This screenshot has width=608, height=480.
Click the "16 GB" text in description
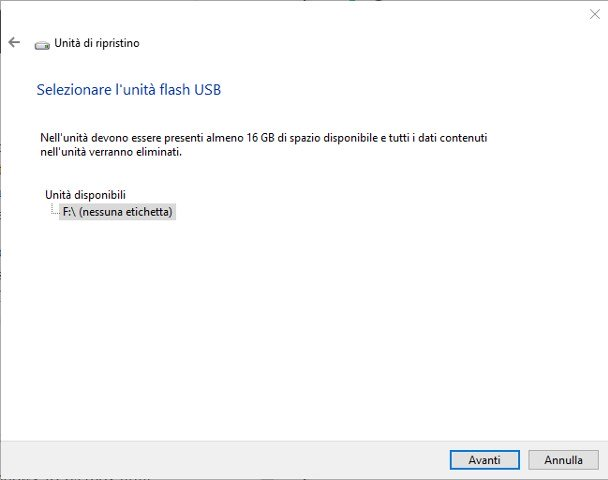click(263, 137)
